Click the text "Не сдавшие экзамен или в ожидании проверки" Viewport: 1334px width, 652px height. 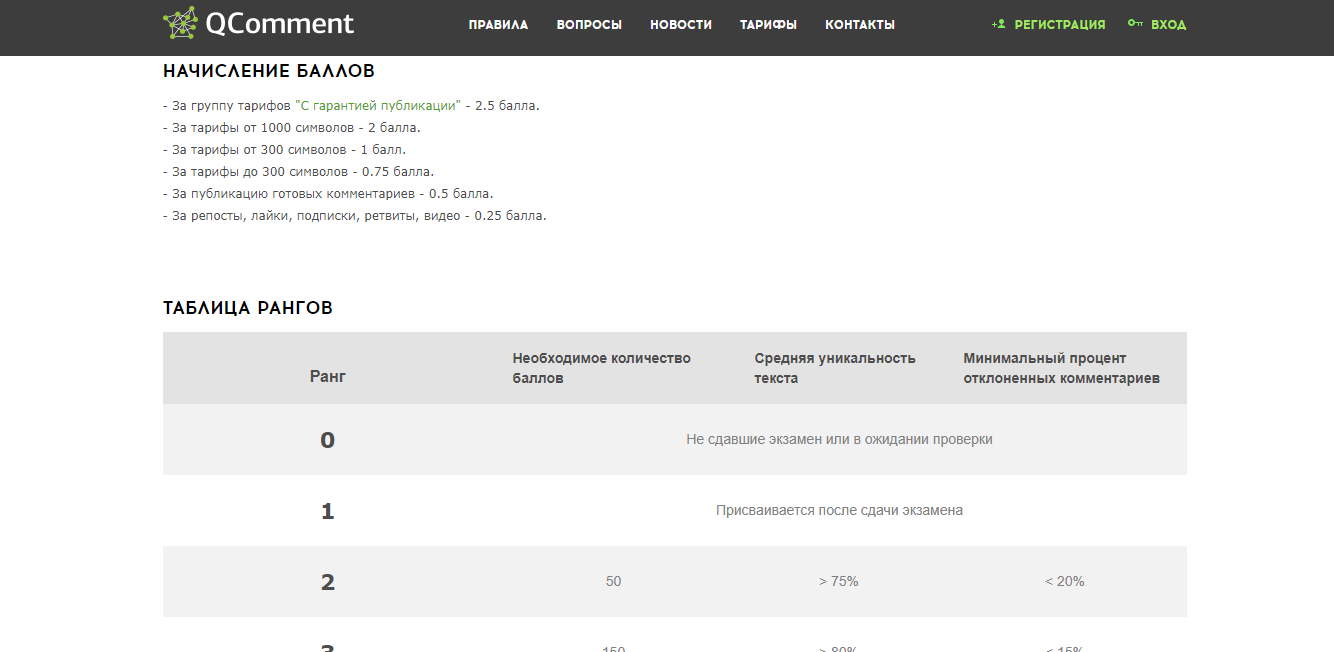tap(839, 439)
